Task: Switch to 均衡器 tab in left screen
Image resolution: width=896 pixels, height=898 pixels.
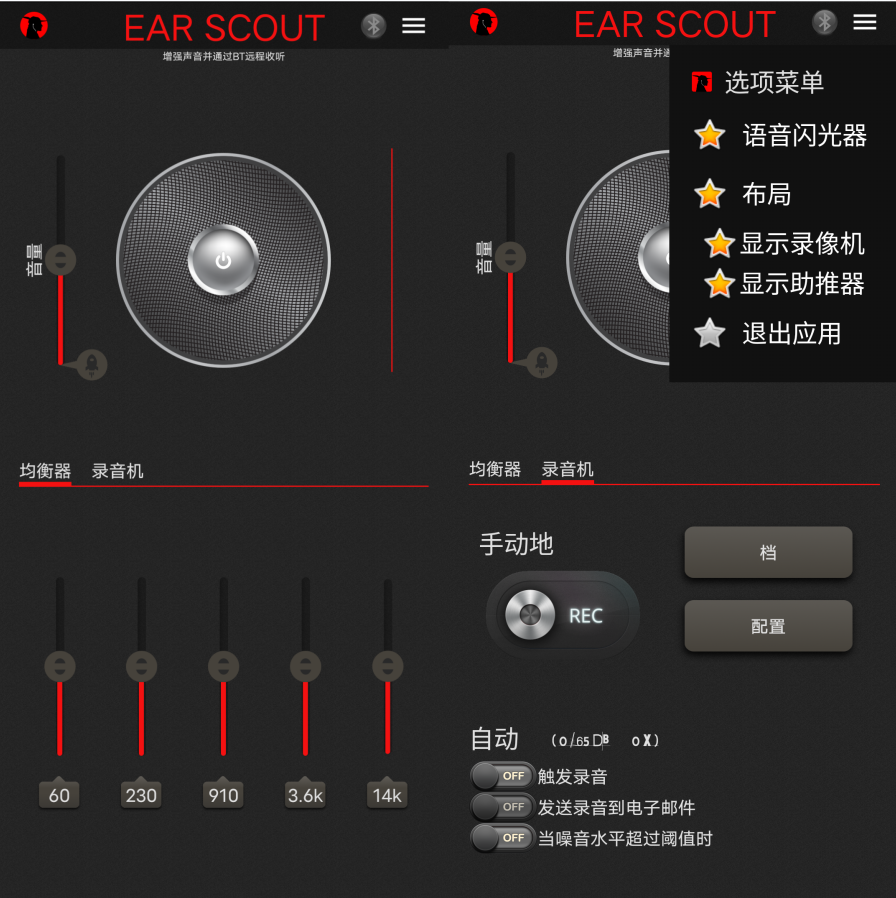Action: point(45,471)
